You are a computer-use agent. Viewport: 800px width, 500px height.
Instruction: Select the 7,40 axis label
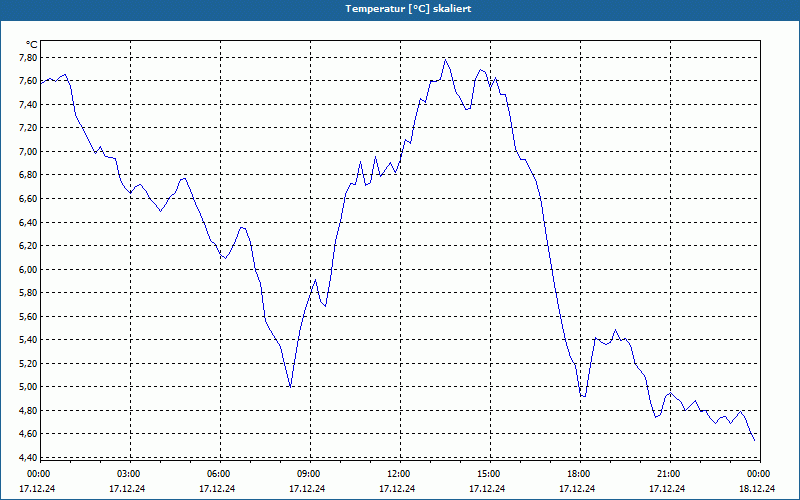(x=28, y=104)
